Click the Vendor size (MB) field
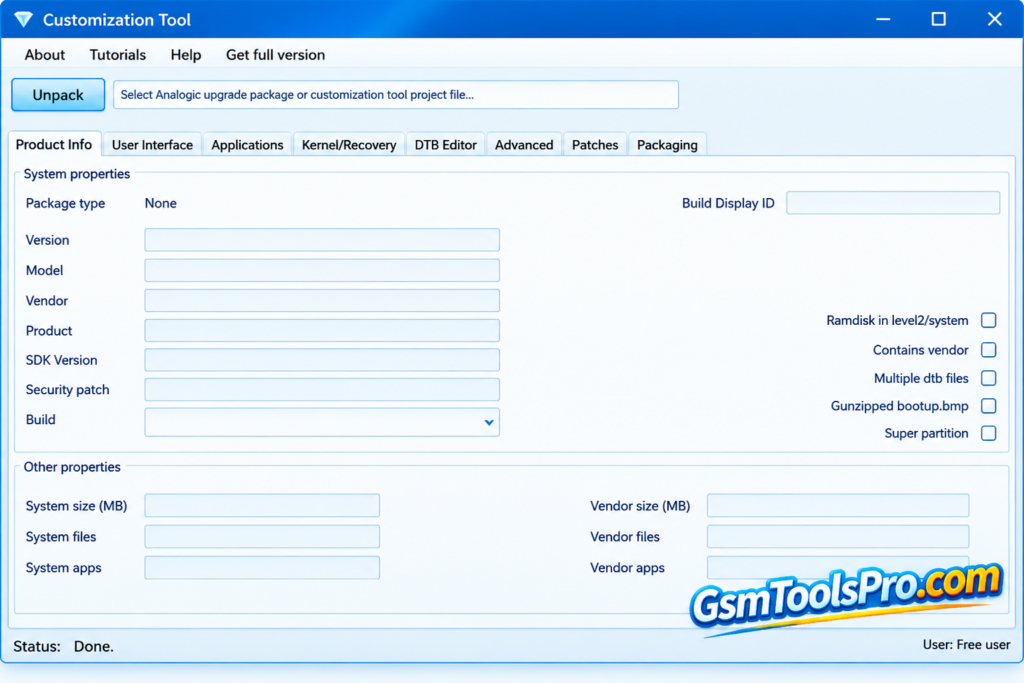The width and height of the screenshot is (1024, 683). click(x=838, y=505)
